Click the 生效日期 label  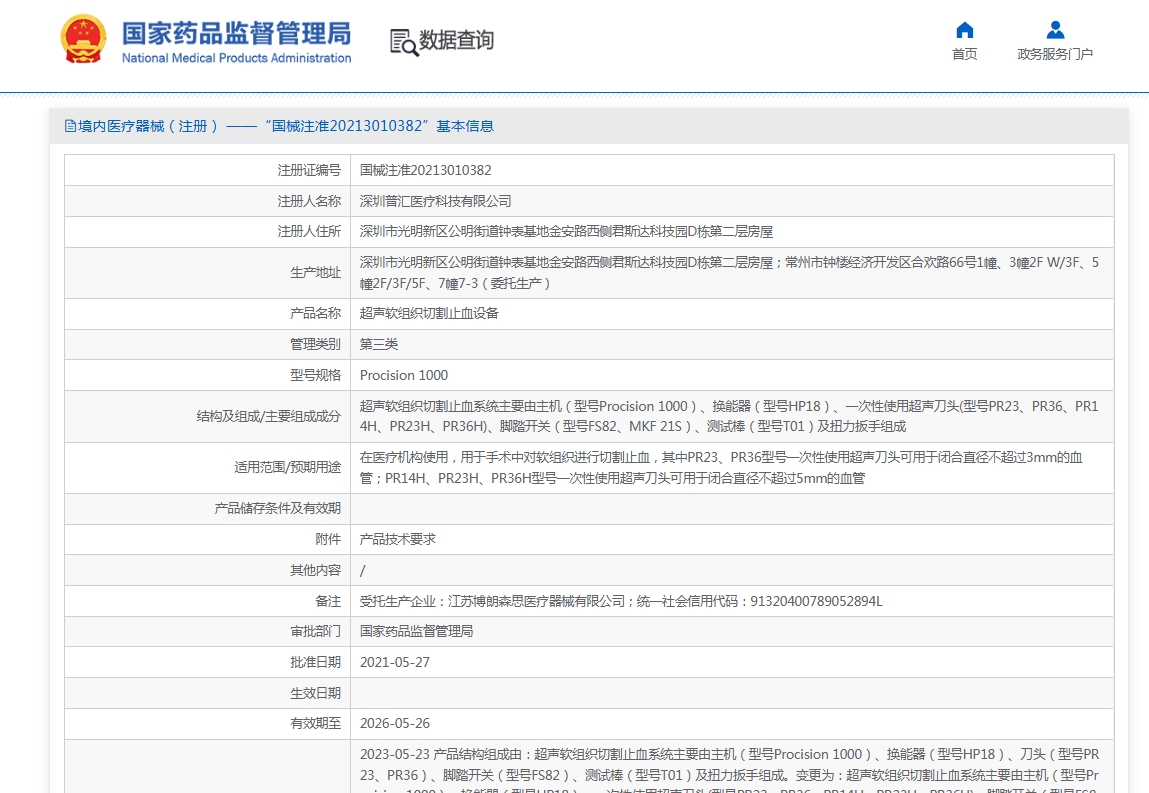pos(316,693)
